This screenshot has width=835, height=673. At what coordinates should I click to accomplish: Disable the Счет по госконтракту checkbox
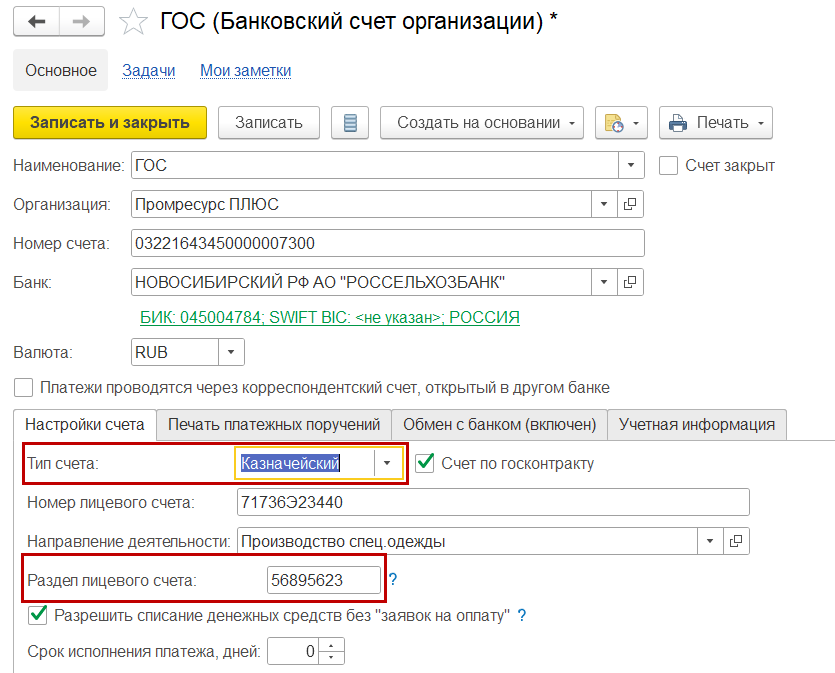(426, 463)
